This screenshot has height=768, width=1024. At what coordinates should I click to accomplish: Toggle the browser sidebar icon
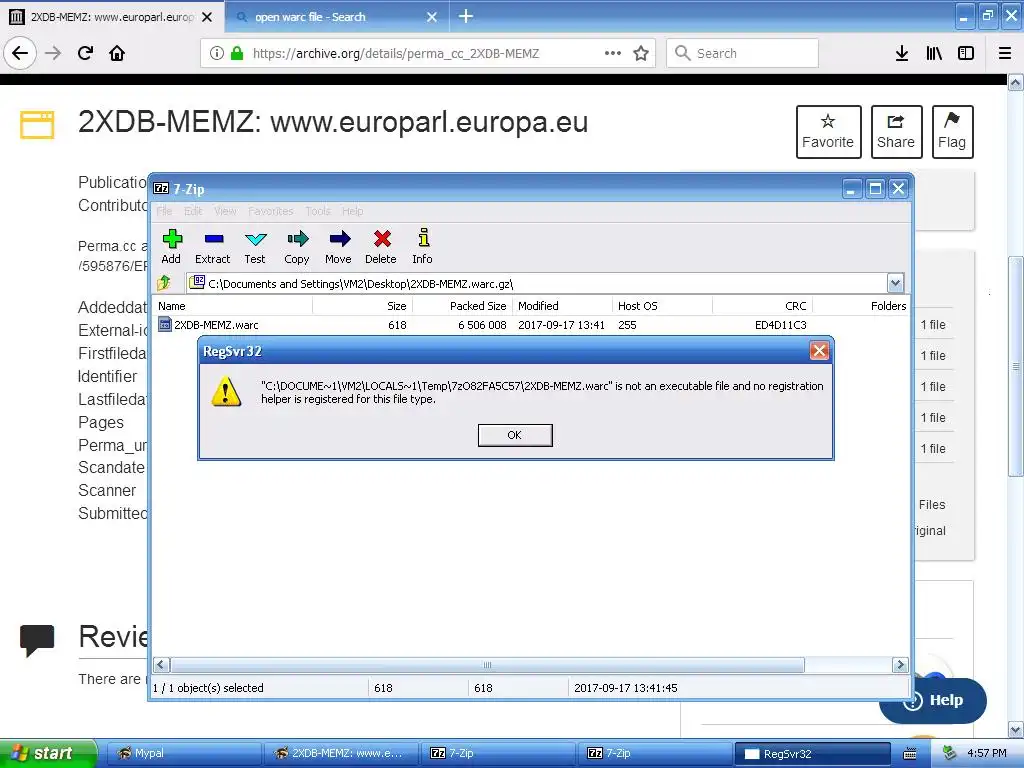(x=966, y=53)
